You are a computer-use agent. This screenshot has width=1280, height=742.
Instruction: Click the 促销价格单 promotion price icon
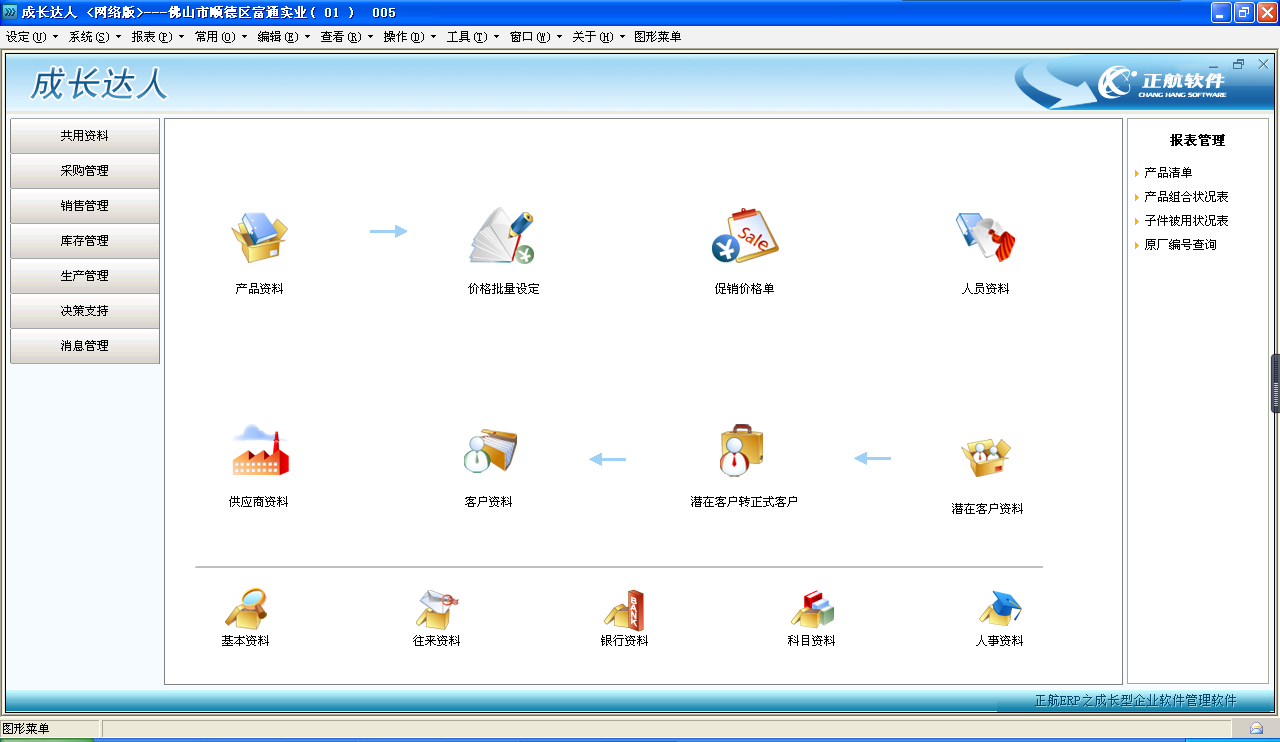(744, 238)
